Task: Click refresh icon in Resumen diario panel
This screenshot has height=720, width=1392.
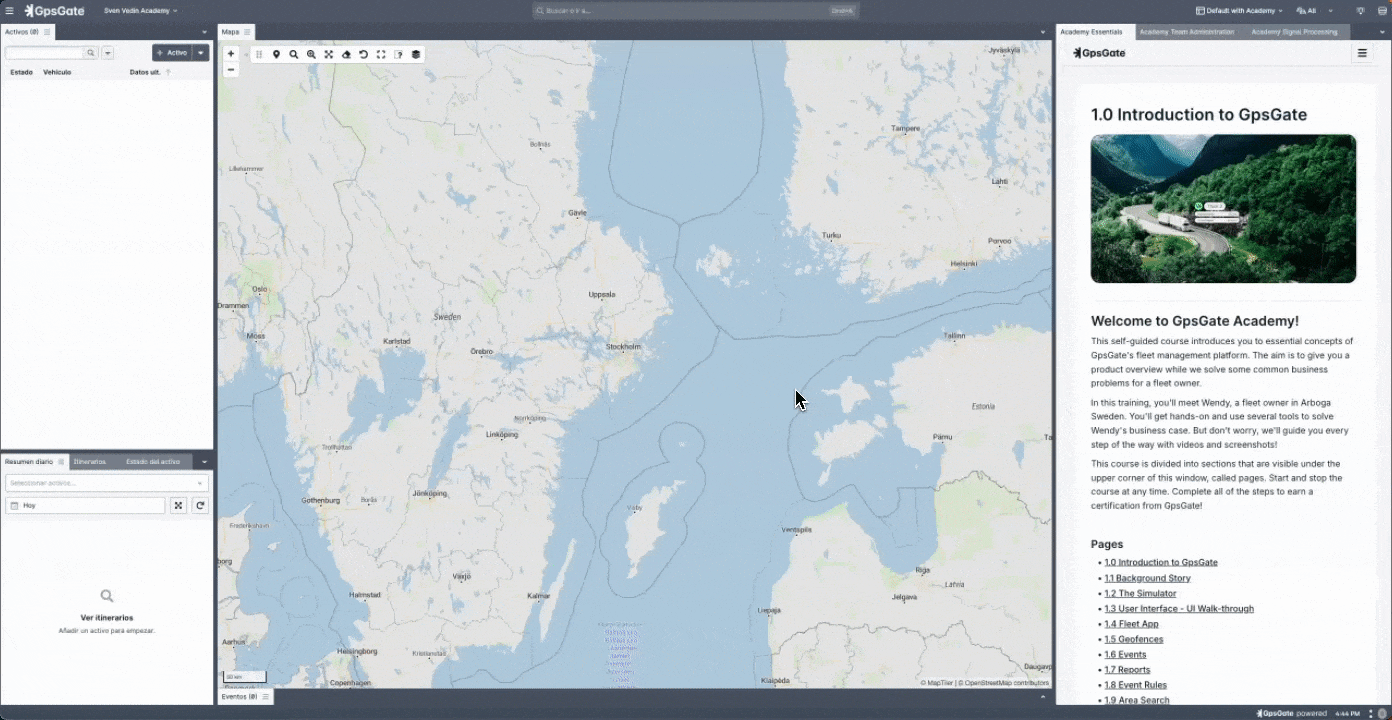Action: [200, 506]
